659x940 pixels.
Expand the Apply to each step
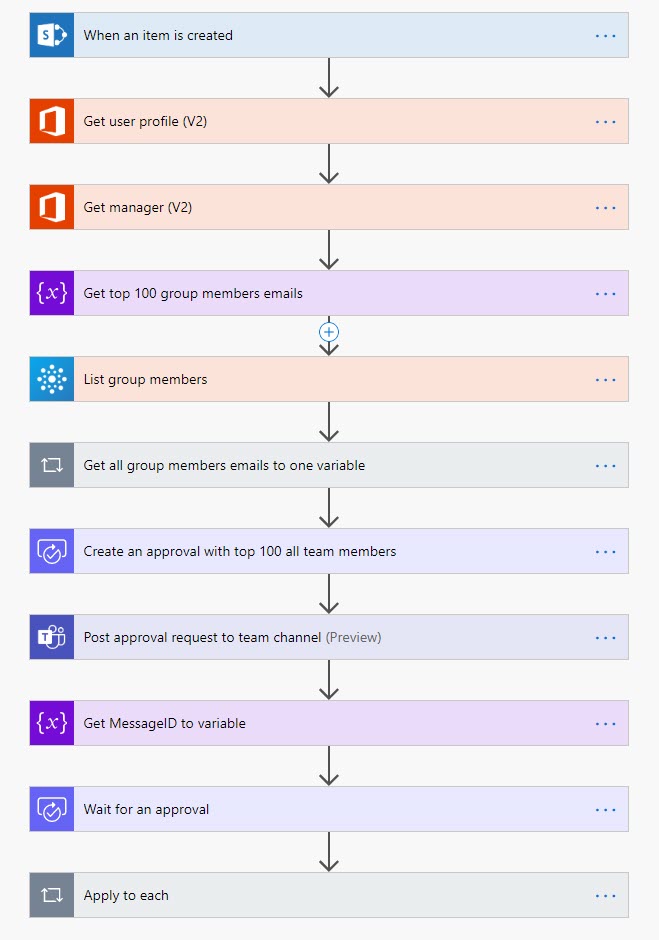(x=300, y=895)
